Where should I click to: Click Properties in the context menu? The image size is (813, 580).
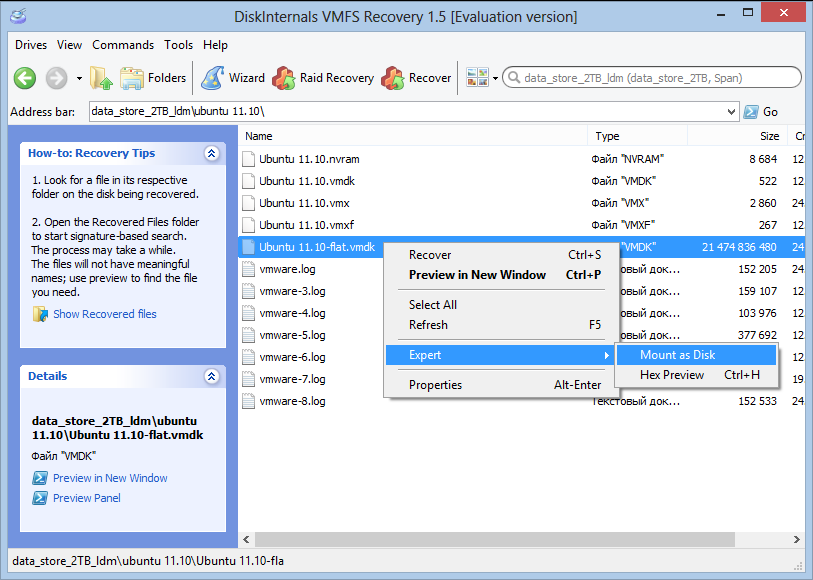click(x=435, y=385)
